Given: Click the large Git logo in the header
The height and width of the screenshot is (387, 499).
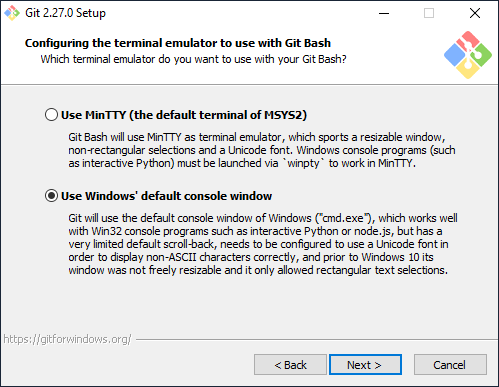Looking at the screenshot, I should 468,55.
